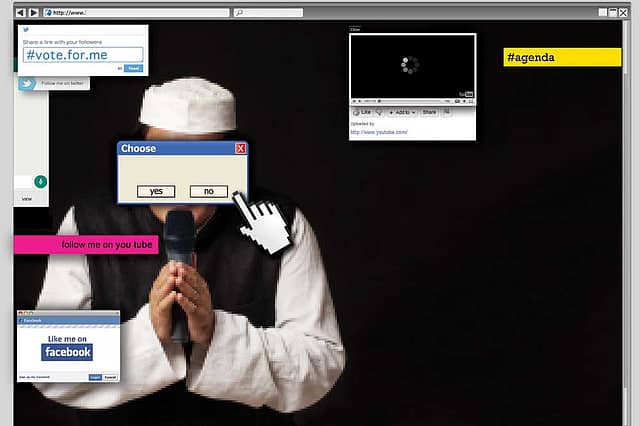This screenshot has width=640, height=426.
Task: Open the http://www.youtube.com/ link
Action: [x=379, y=132]
